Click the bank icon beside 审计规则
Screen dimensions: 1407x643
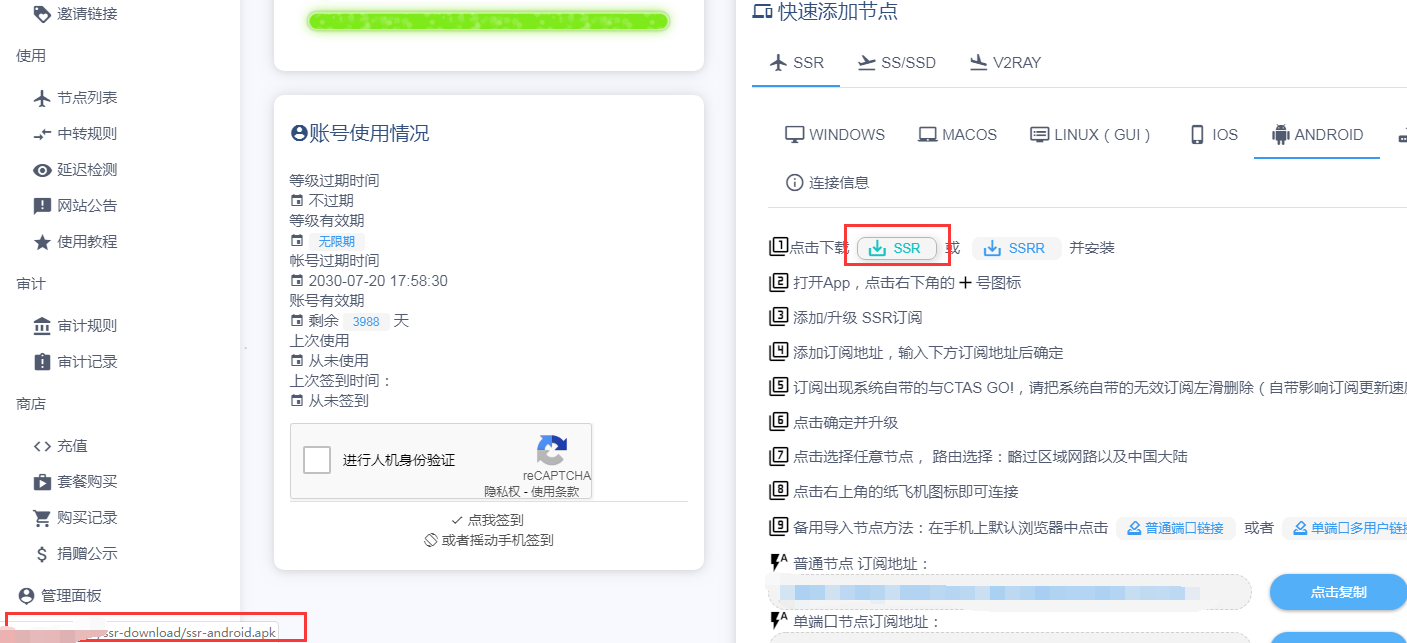(42, 326)
